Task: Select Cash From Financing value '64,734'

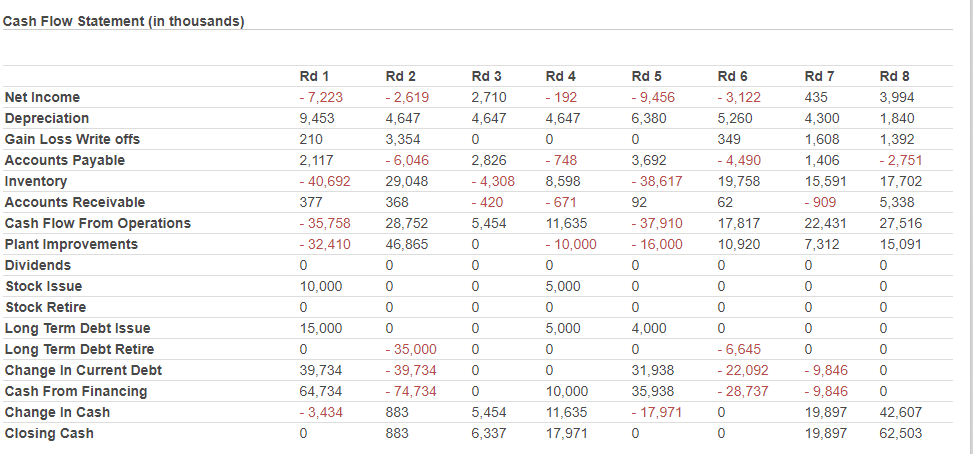Action: (321, 391)
